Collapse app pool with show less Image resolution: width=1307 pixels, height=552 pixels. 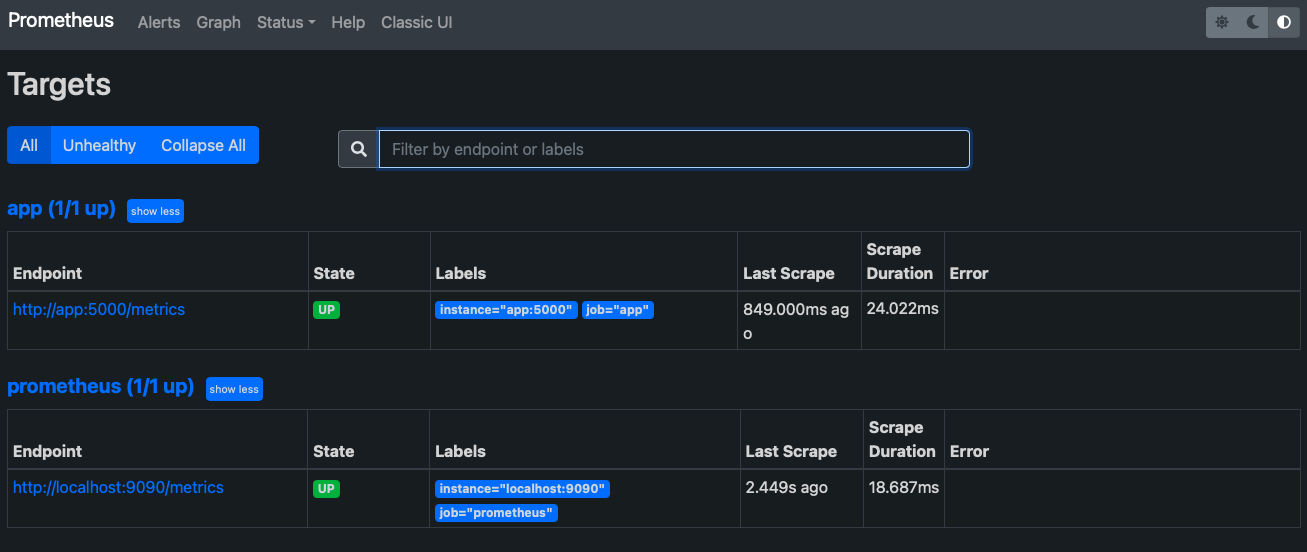[x=155, y=211]
